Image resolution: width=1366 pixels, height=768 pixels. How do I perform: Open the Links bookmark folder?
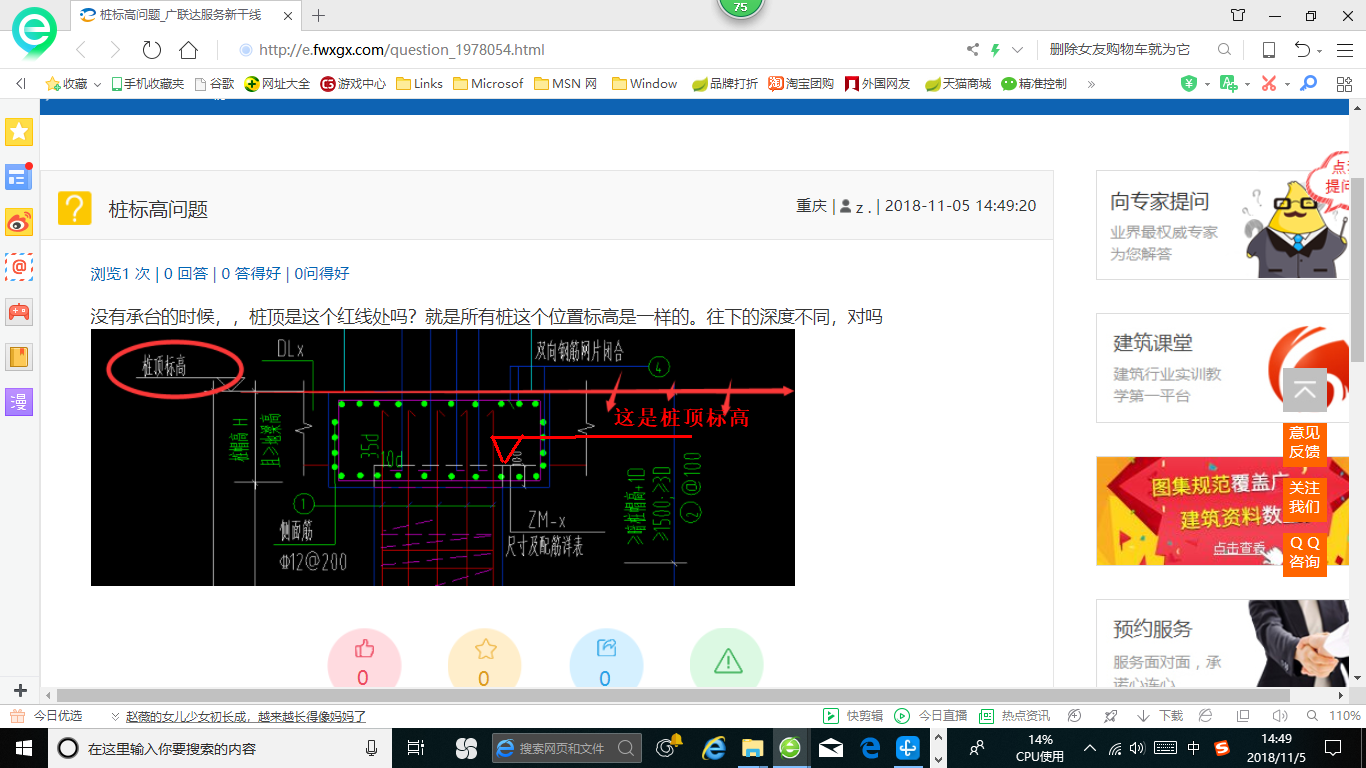point(420,84)
